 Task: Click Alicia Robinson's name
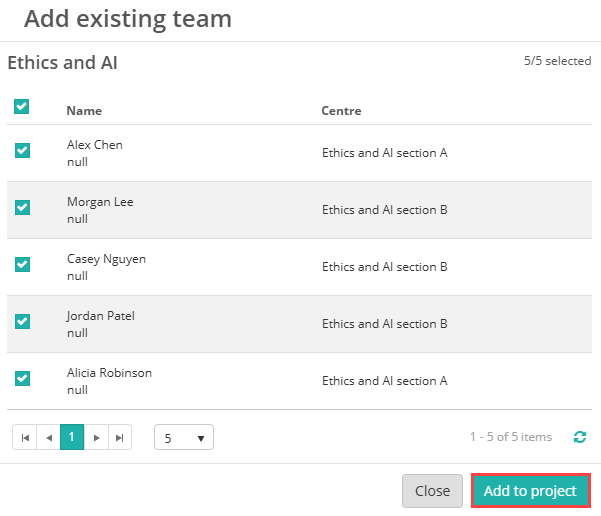pyautogui.click(x=109, y=373)
